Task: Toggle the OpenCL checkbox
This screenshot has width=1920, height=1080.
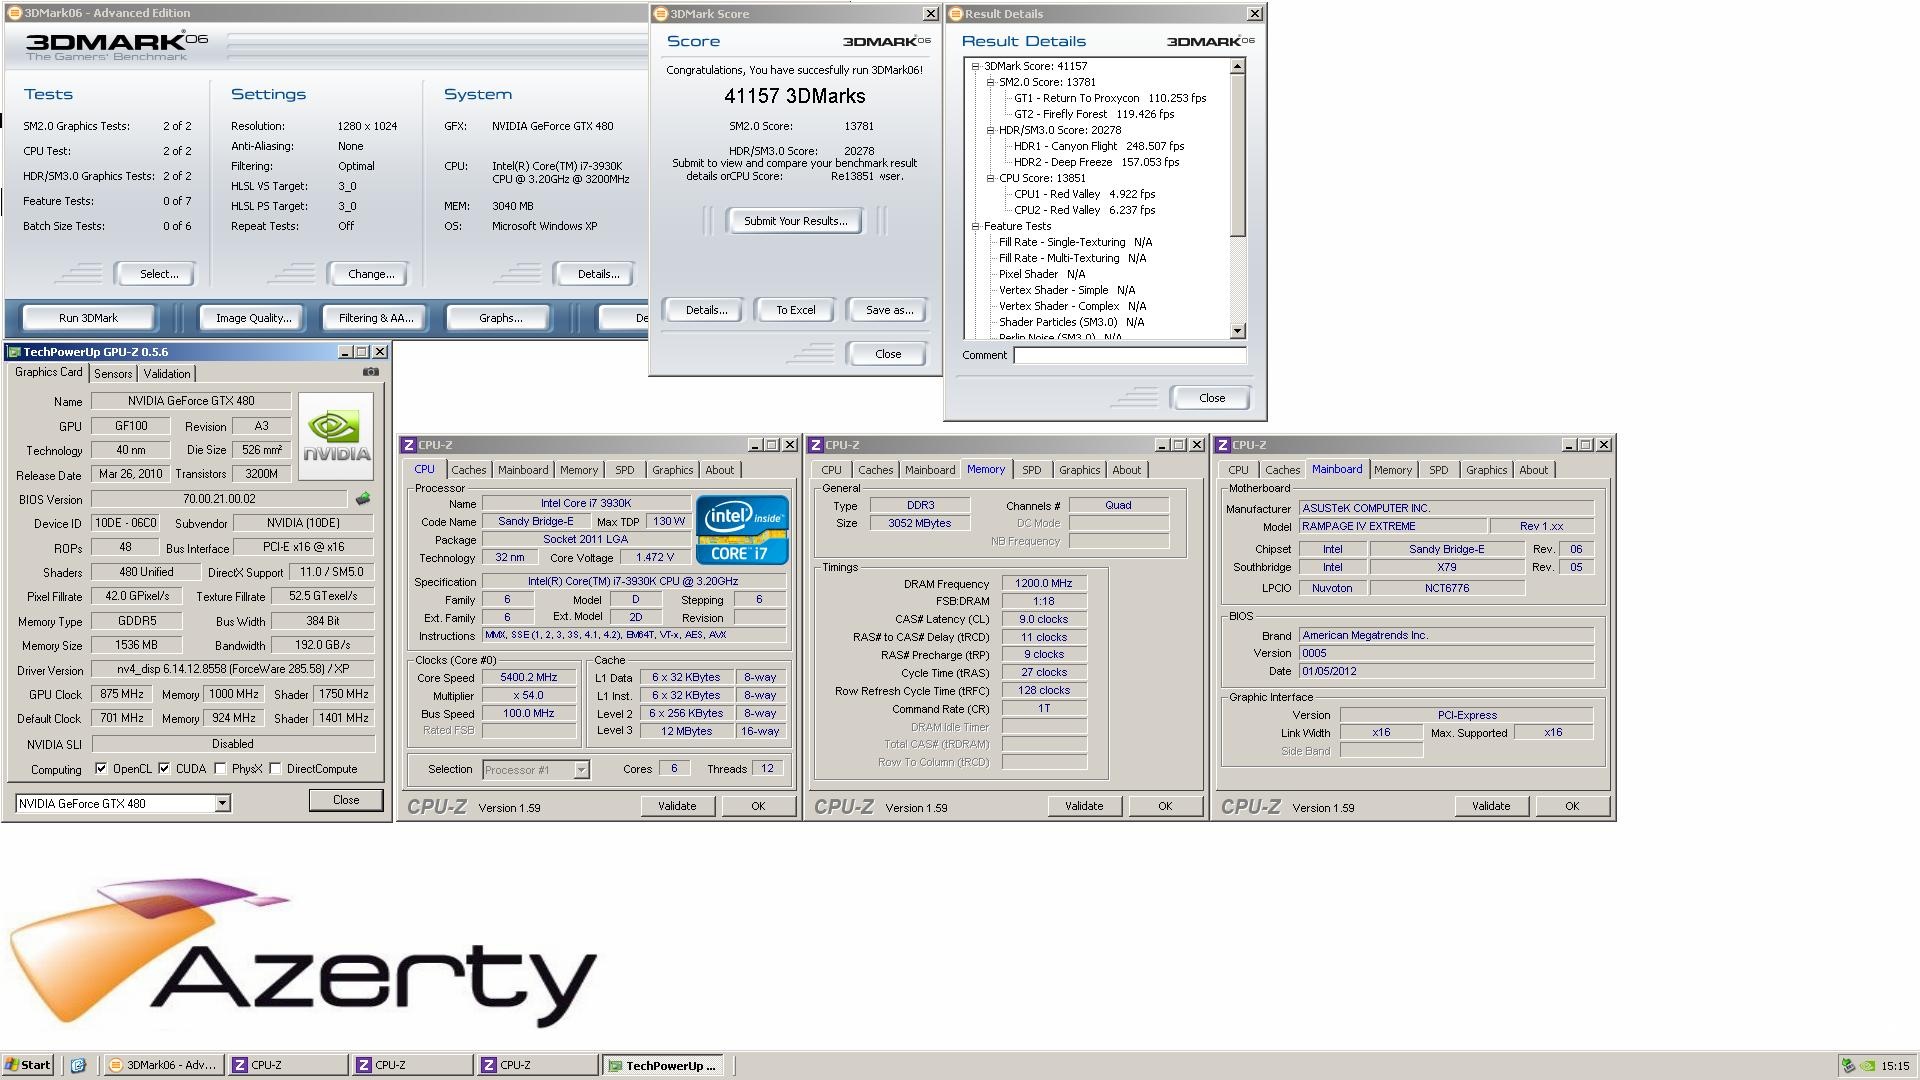Action: click(101, 769)
